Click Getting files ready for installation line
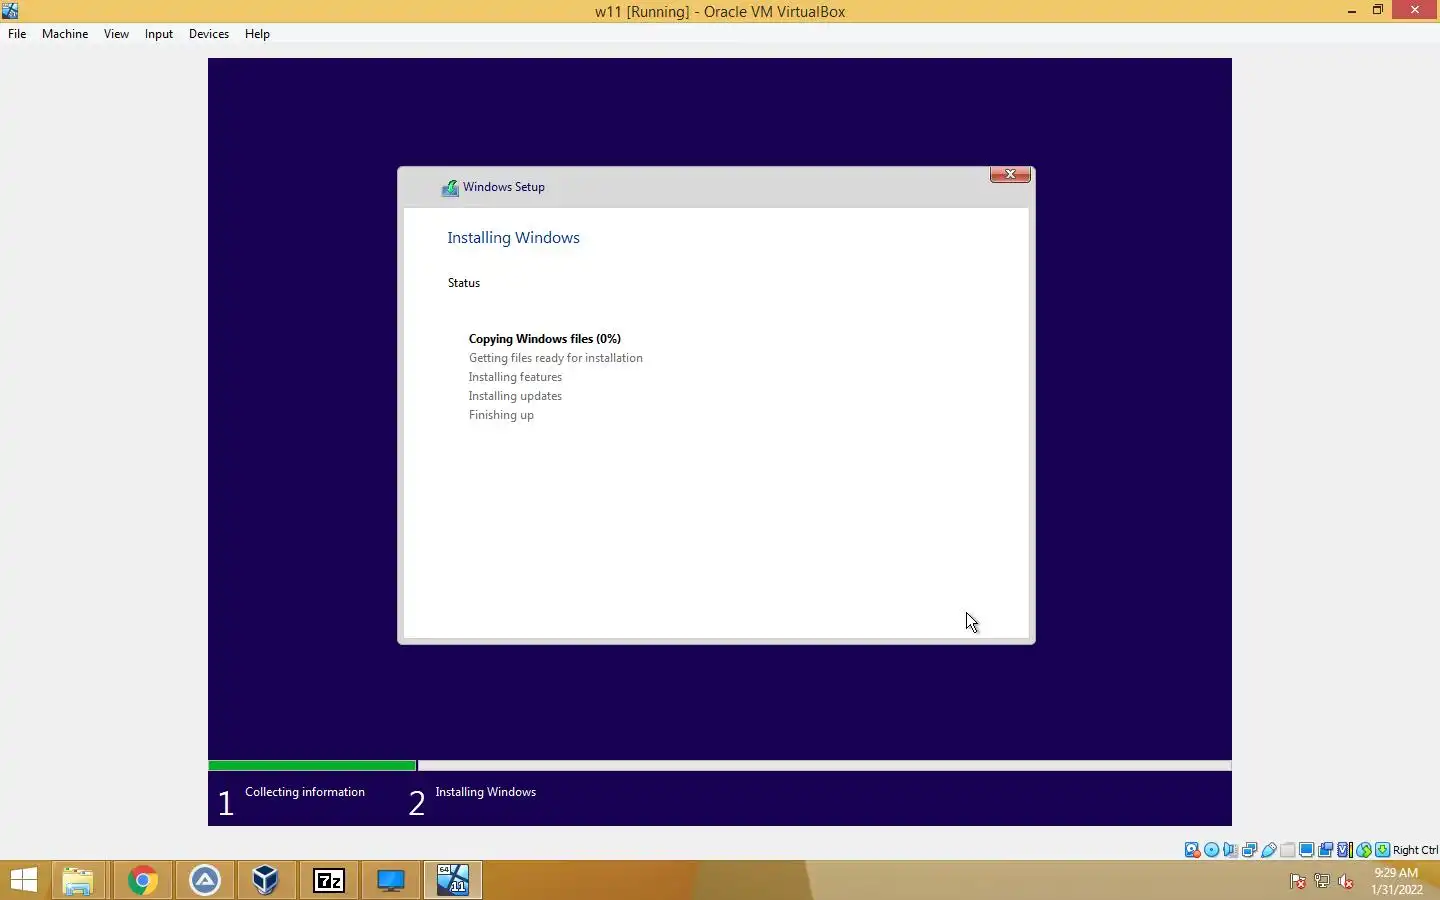Viewport: 1440px width, 900px height. [556, 358]
